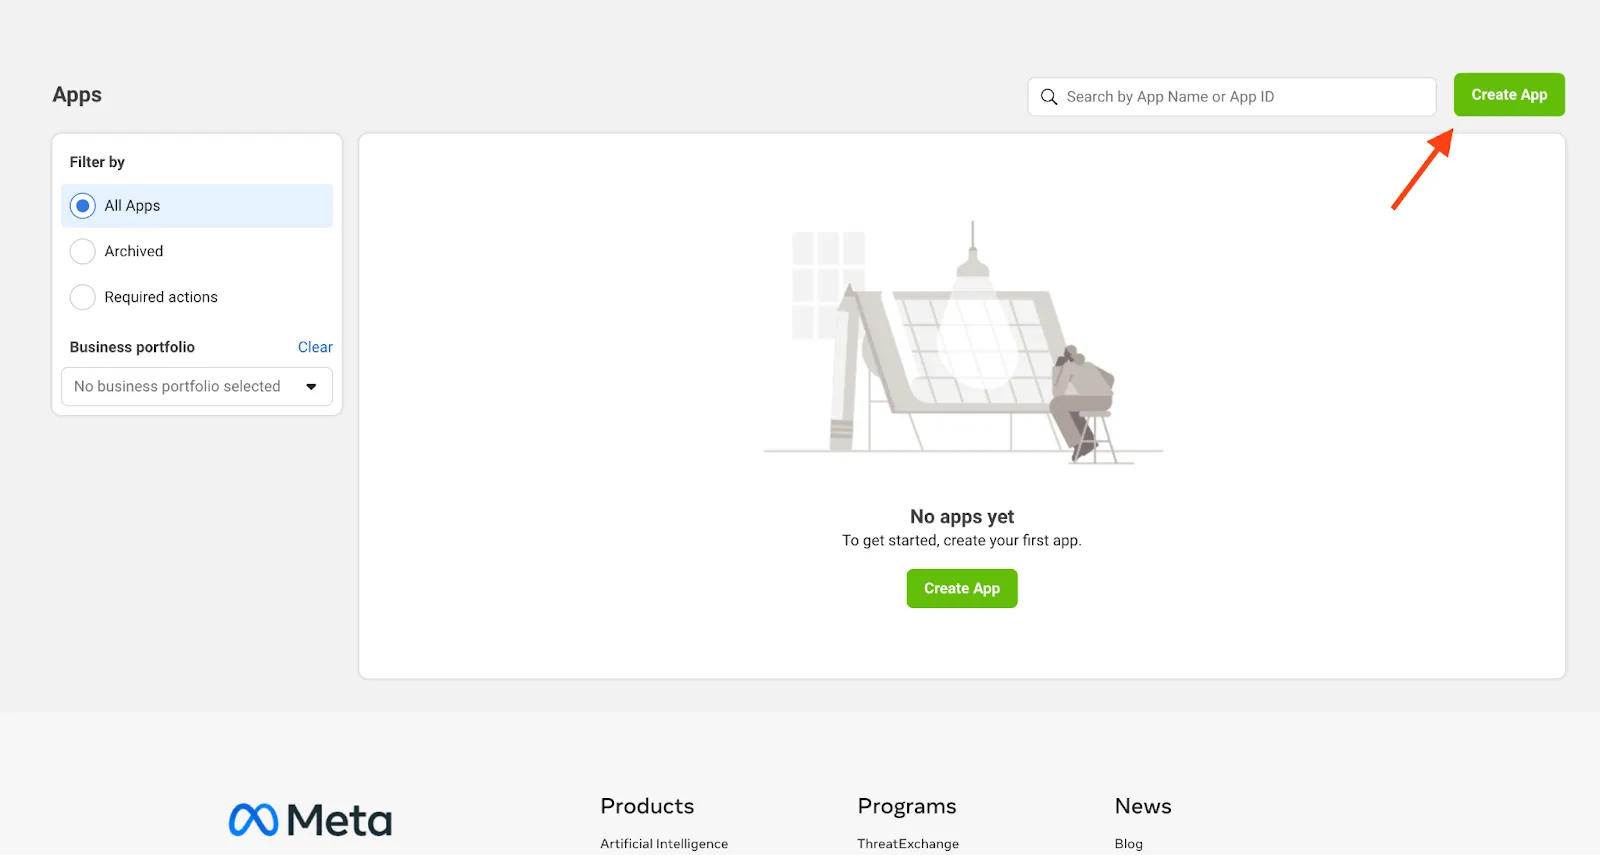Clear the business portfolio filter
Screen dimensions: 1600x855
coord(315,347)
